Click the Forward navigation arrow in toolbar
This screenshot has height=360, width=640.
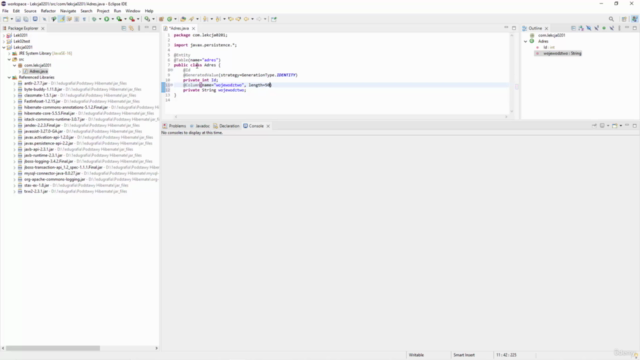pos(259,19)
